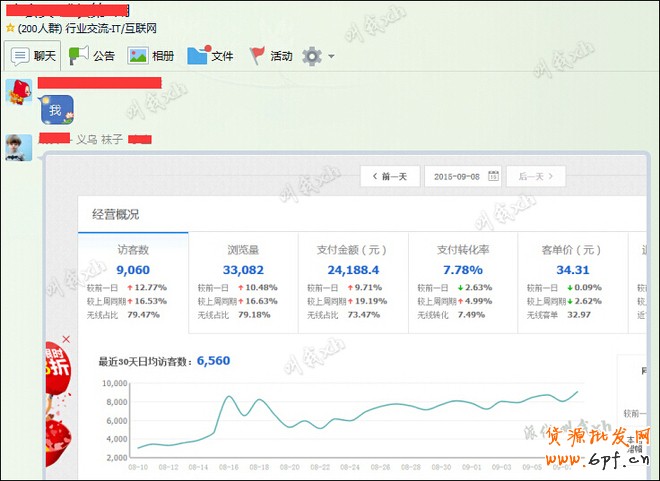Image resolution: width=660 pixels, height=481 pixels.
Task: Click the group settings gear icon
Action: (312, 56)
